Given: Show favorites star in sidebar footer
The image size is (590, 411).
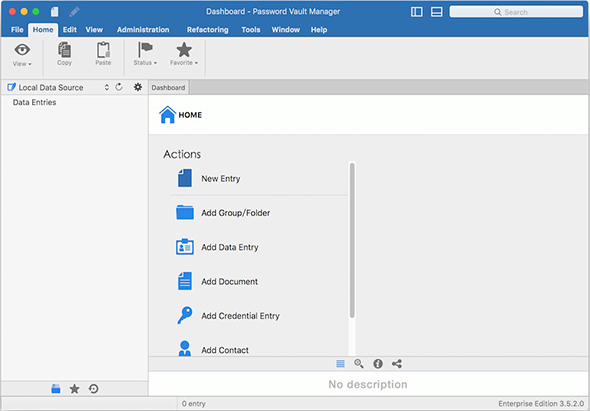Looking at the screenshot, I should point(75,389).
